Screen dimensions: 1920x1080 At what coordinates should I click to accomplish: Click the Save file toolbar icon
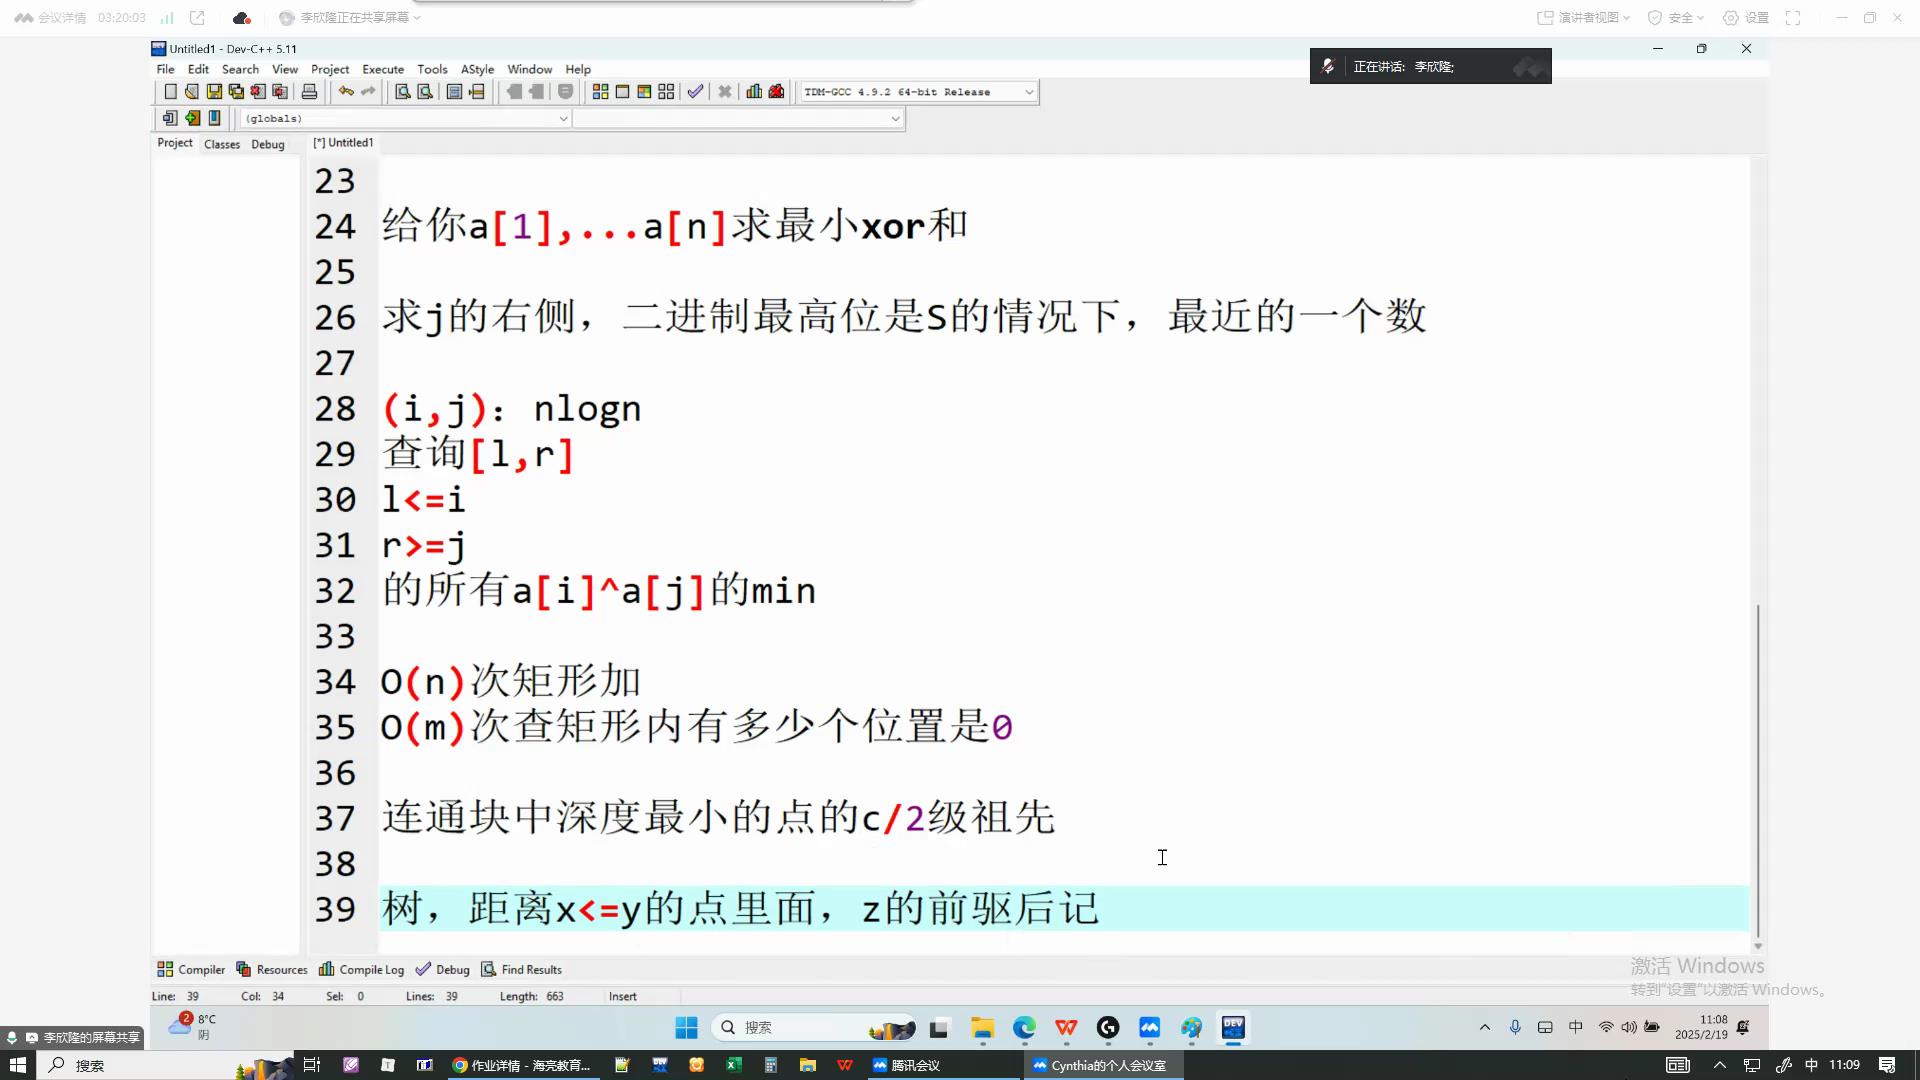pos(214,92)
